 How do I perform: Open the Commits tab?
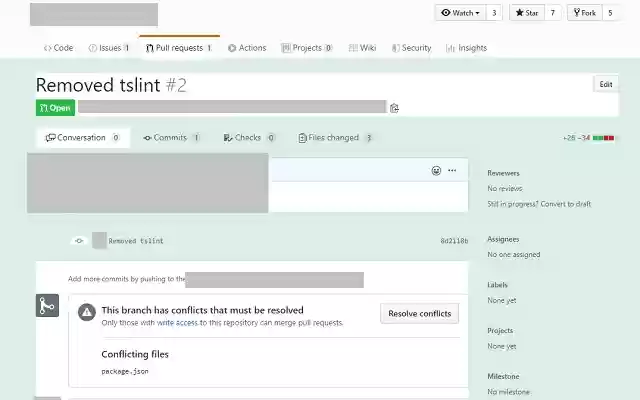[171, 138]
